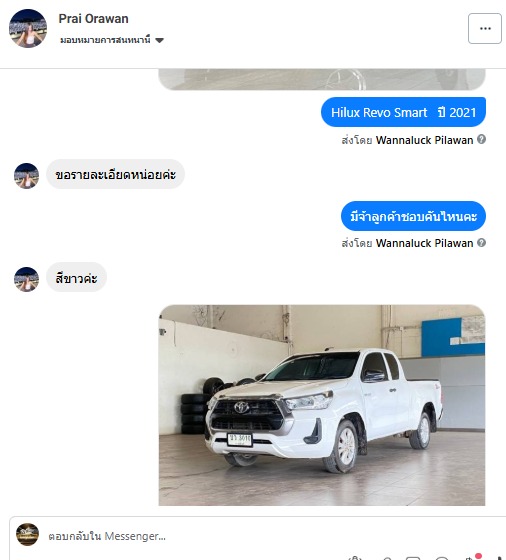Viewport: 506px width, 560px height.
Task: Click avatar beside ขอรายละเอียดหน่อยค่ะ message
Action: coord(26,176)
